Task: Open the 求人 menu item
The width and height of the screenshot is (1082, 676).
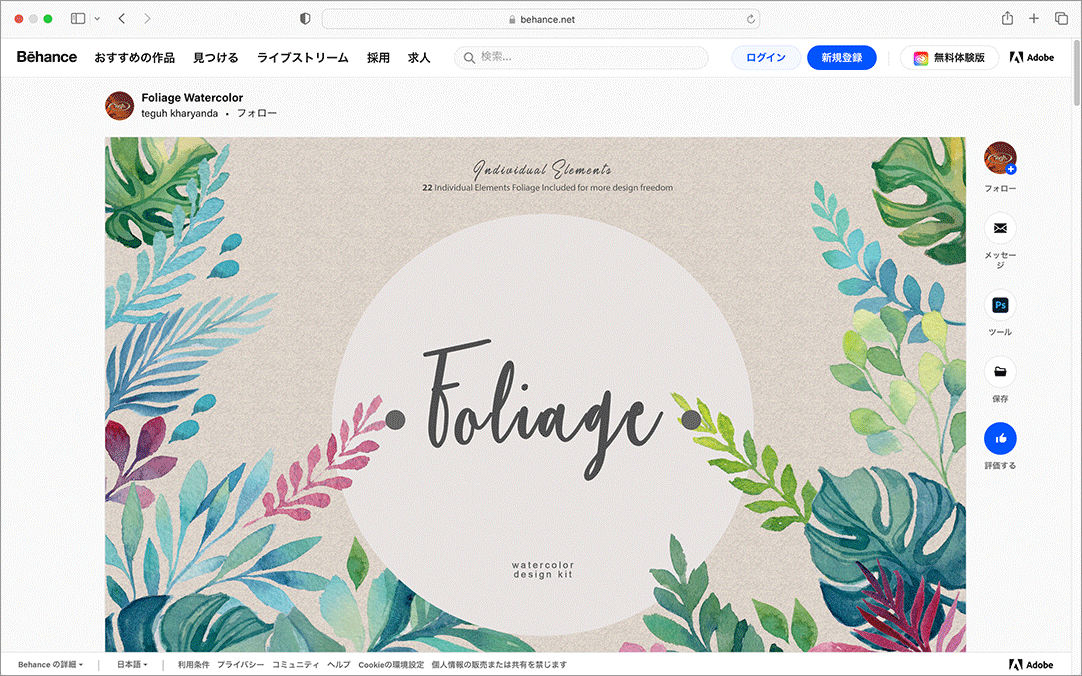Action: click(419, 58)
